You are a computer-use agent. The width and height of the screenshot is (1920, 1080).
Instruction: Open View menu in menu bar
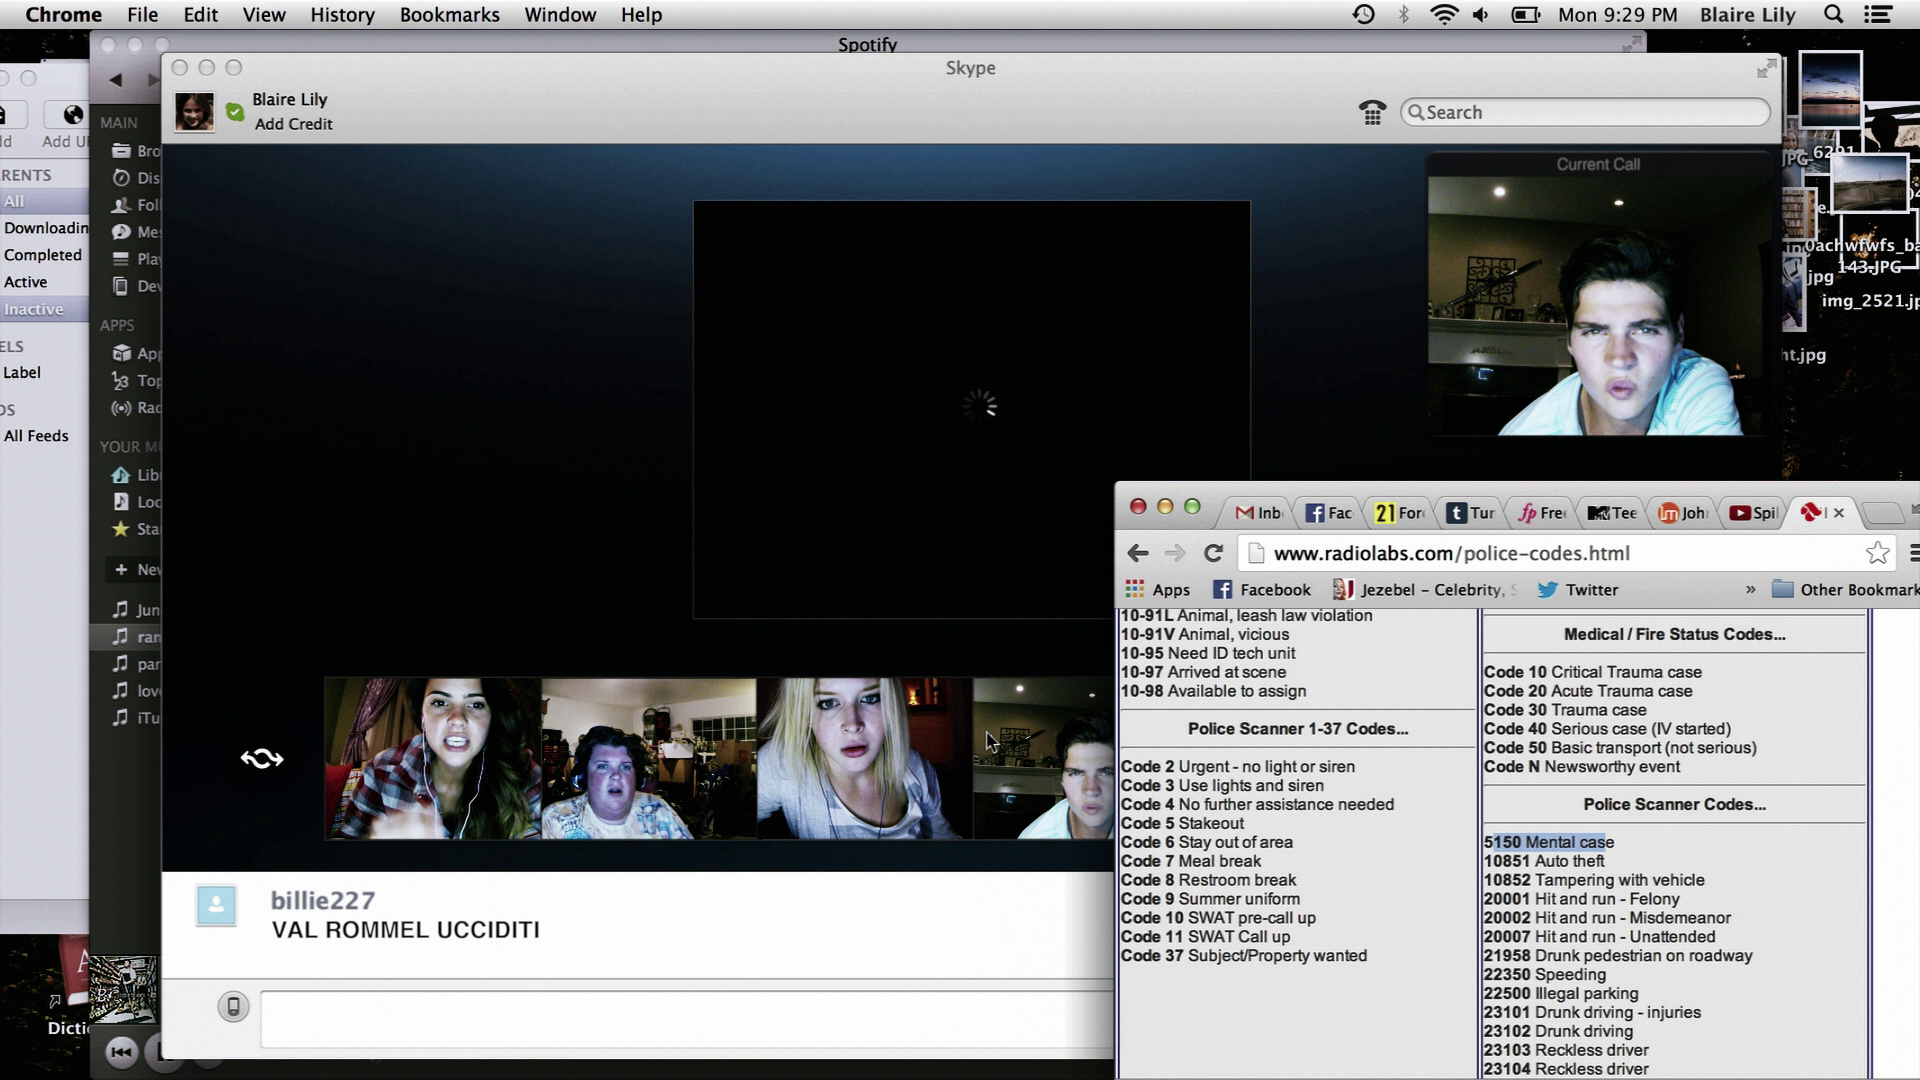[x=264, y=15]
